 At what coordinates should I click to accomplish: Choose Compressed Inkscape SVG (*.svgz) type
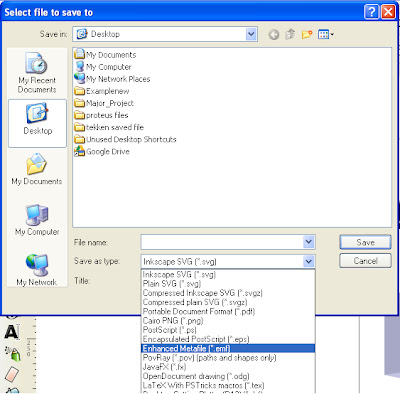228,293
